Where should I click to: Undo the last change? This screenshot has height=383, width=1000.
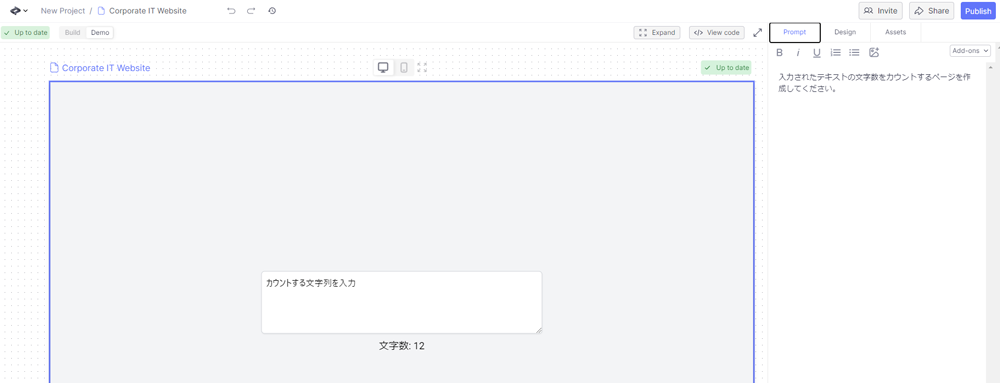231,11
